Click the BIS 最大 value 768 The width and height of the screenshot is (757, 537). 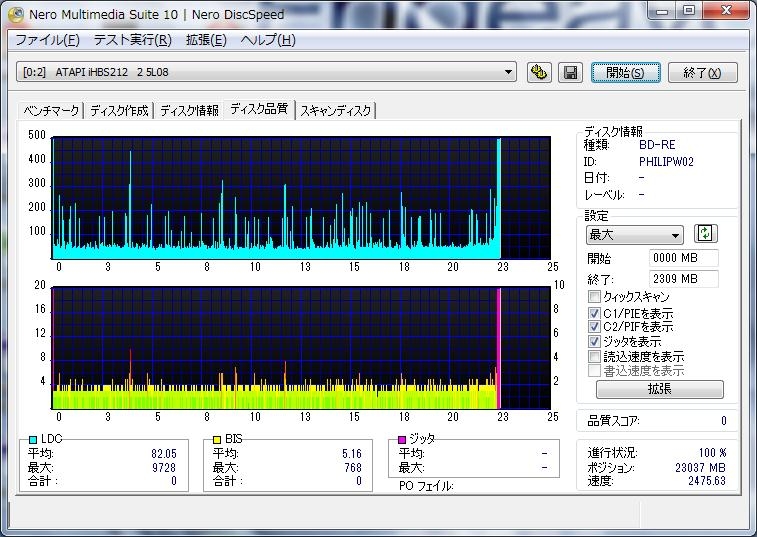point(353,467)
